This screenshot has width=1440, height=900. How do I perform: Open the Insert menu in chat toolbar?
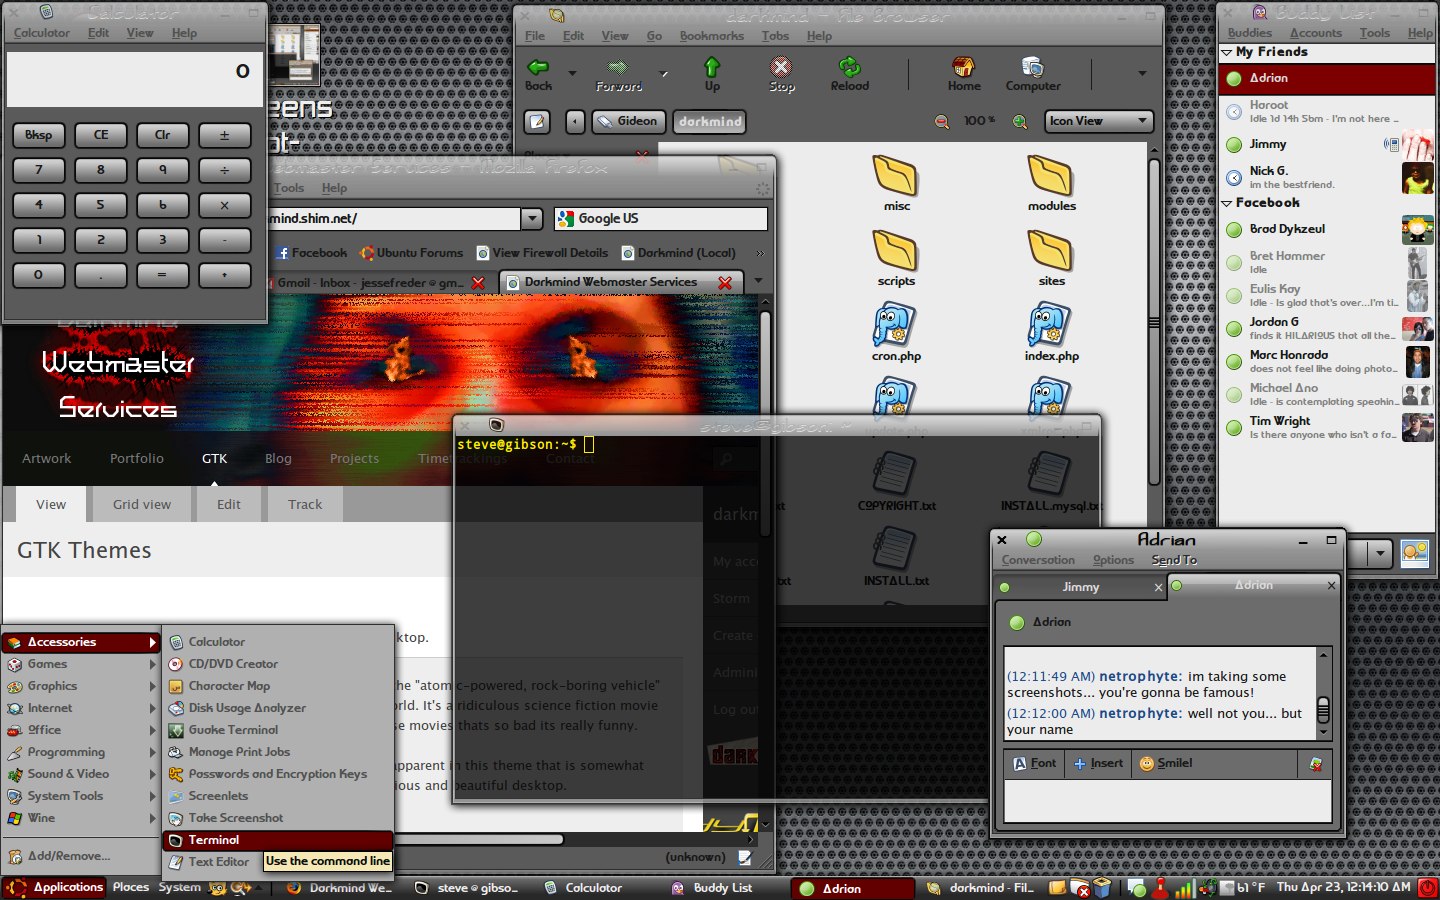pyautogui.click(x=1098, y=763)
